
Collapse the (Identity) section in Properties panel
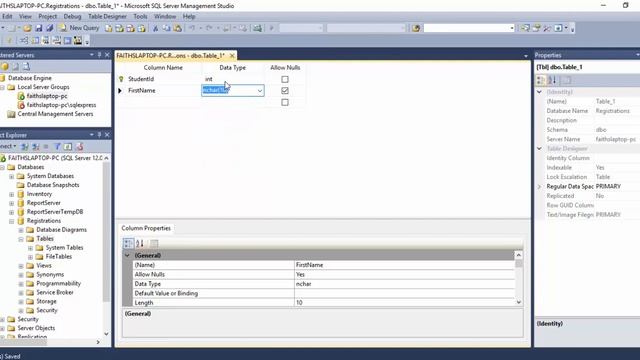coord(540,92)
